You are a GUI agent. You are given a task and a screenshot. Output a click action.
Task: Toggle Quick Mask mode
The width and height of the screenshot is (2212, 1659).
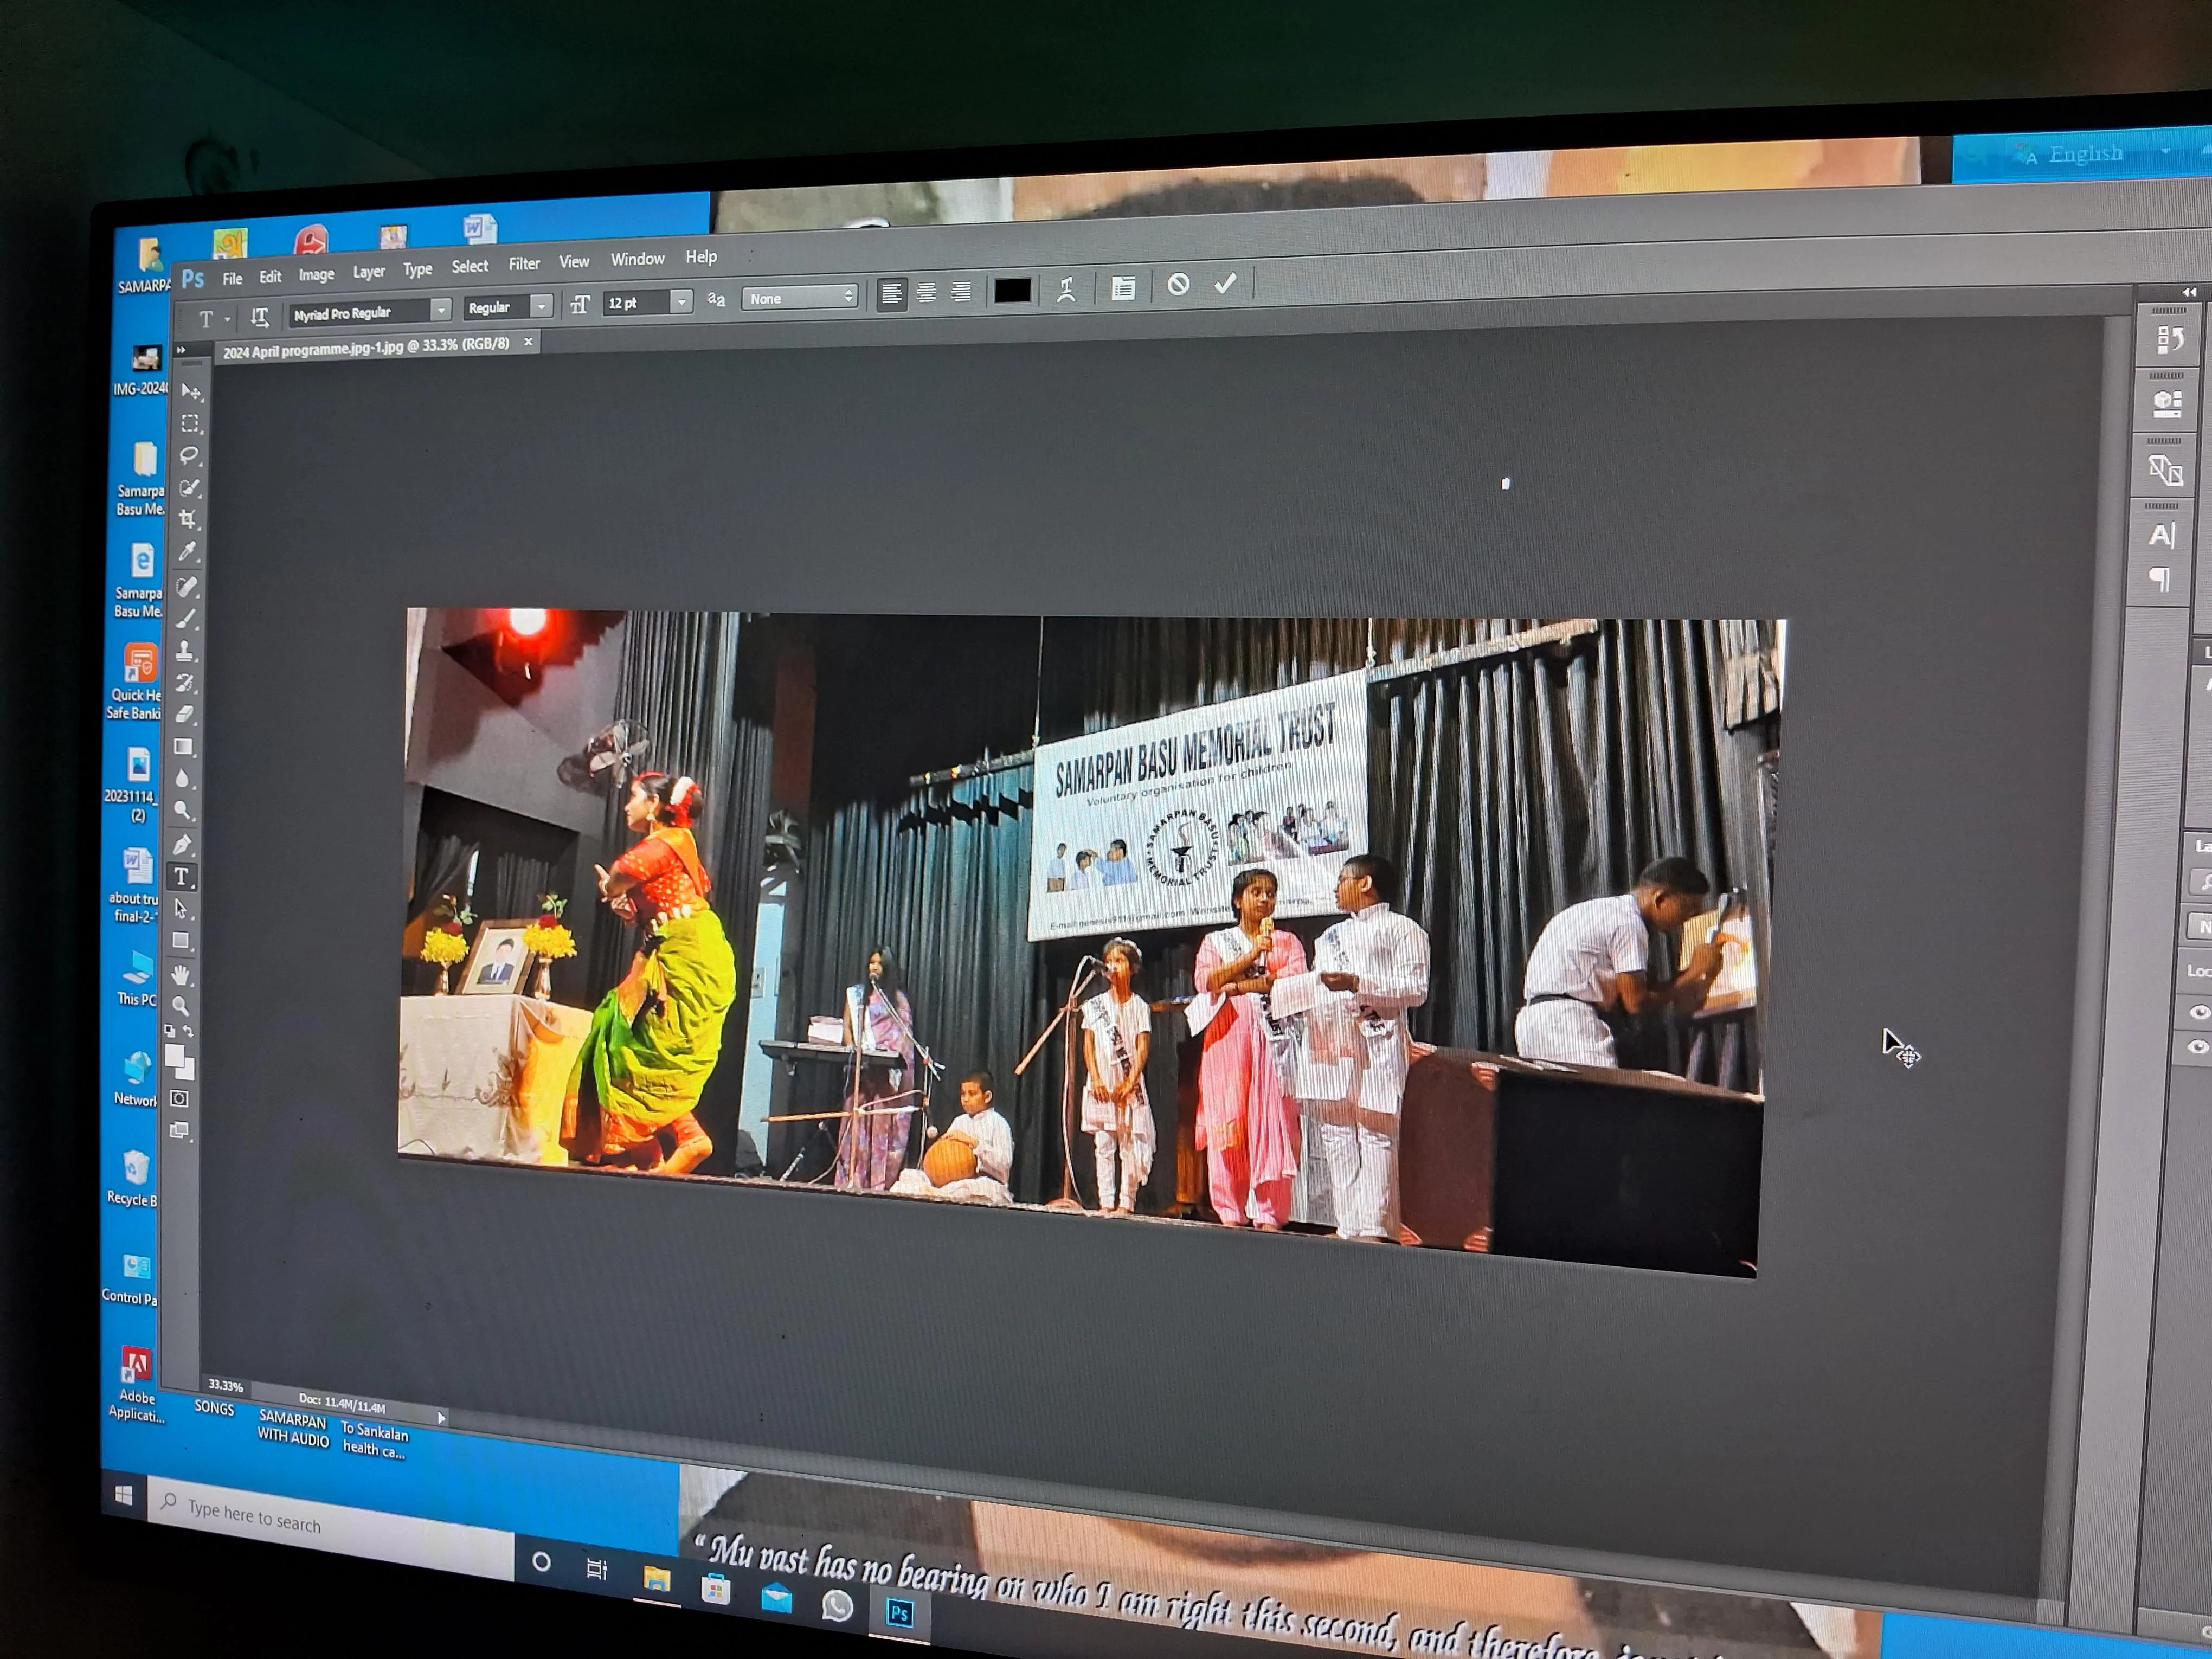(179, 1099)
